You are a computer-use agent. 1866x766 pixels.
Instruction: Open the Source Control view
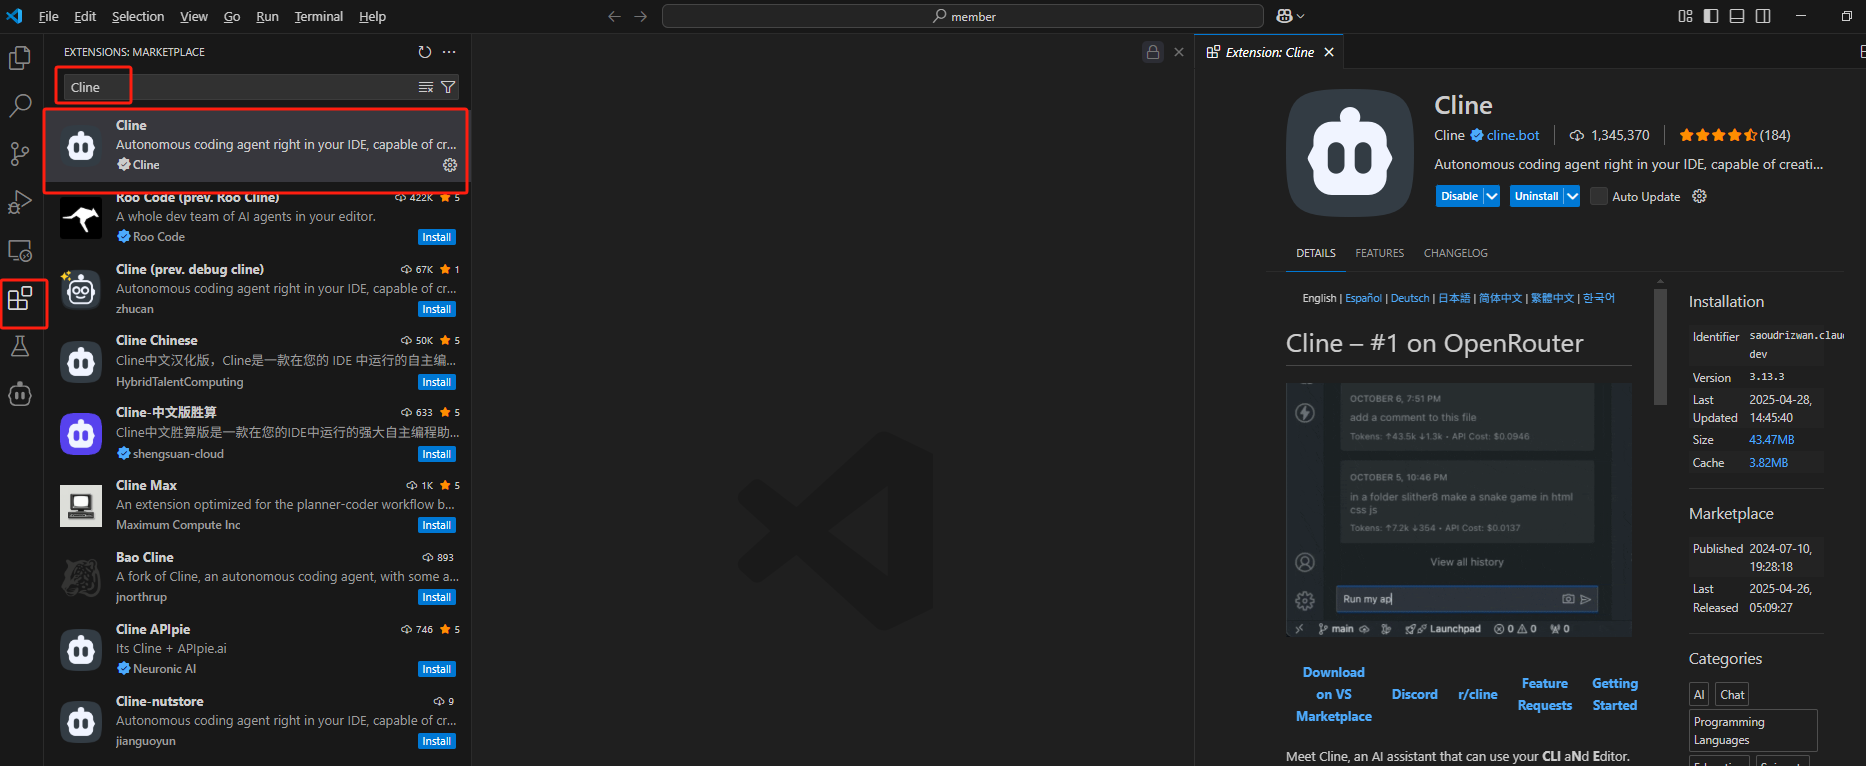click(20, 153)
